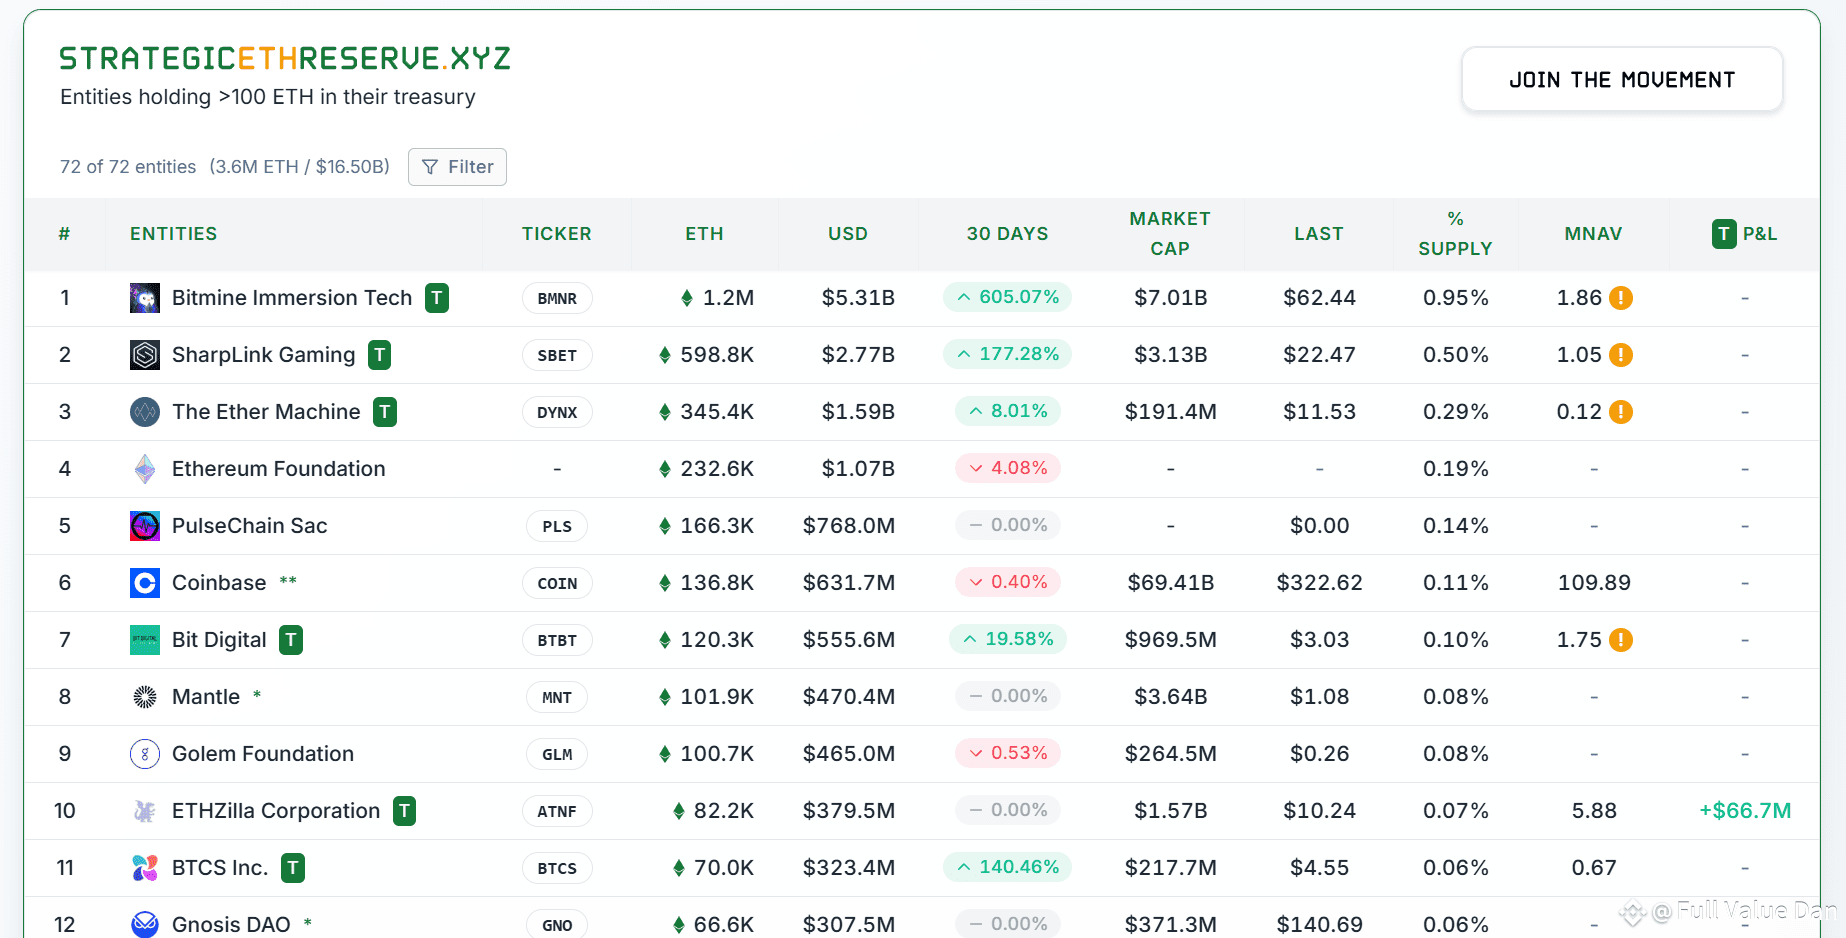Click the $69.41B market cap value
This screenshot has width=1846, height=938.
pos(1171,583)
